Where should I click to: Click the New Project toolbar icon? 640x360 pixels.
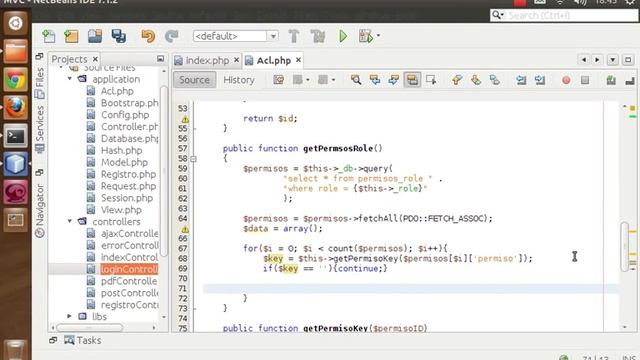point(71,36)
